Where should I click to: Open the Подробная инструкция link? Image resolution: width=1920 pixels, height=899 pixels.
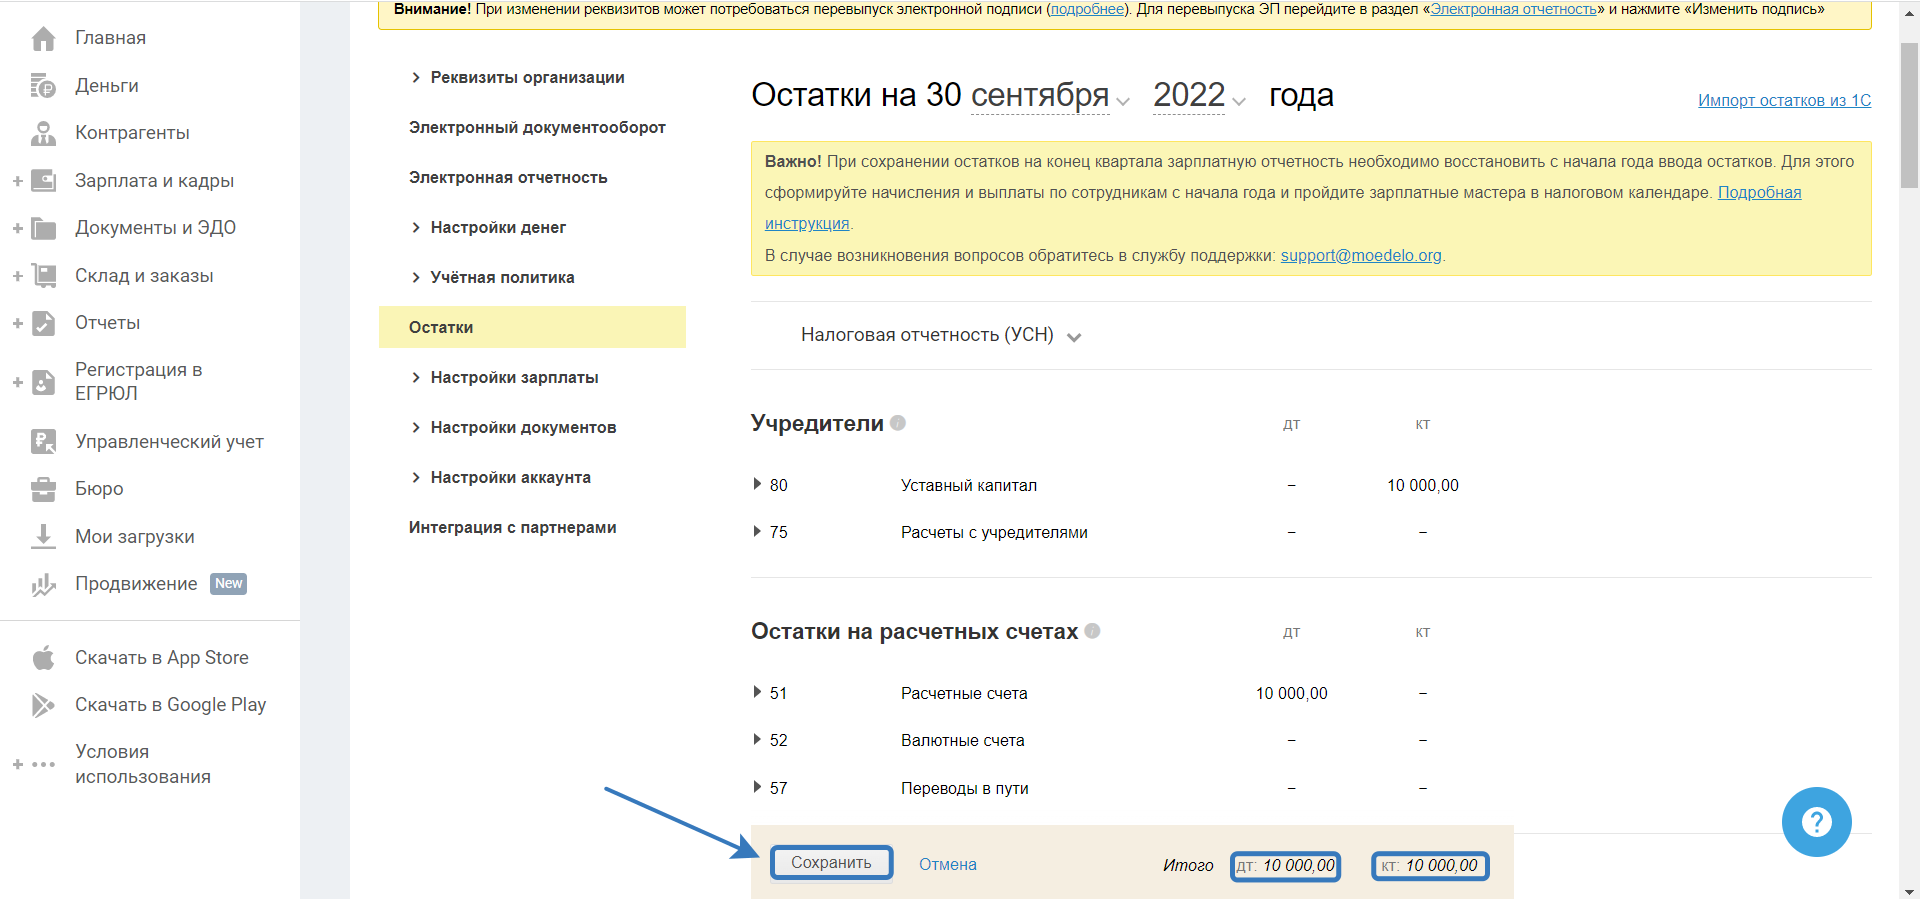1759,193
